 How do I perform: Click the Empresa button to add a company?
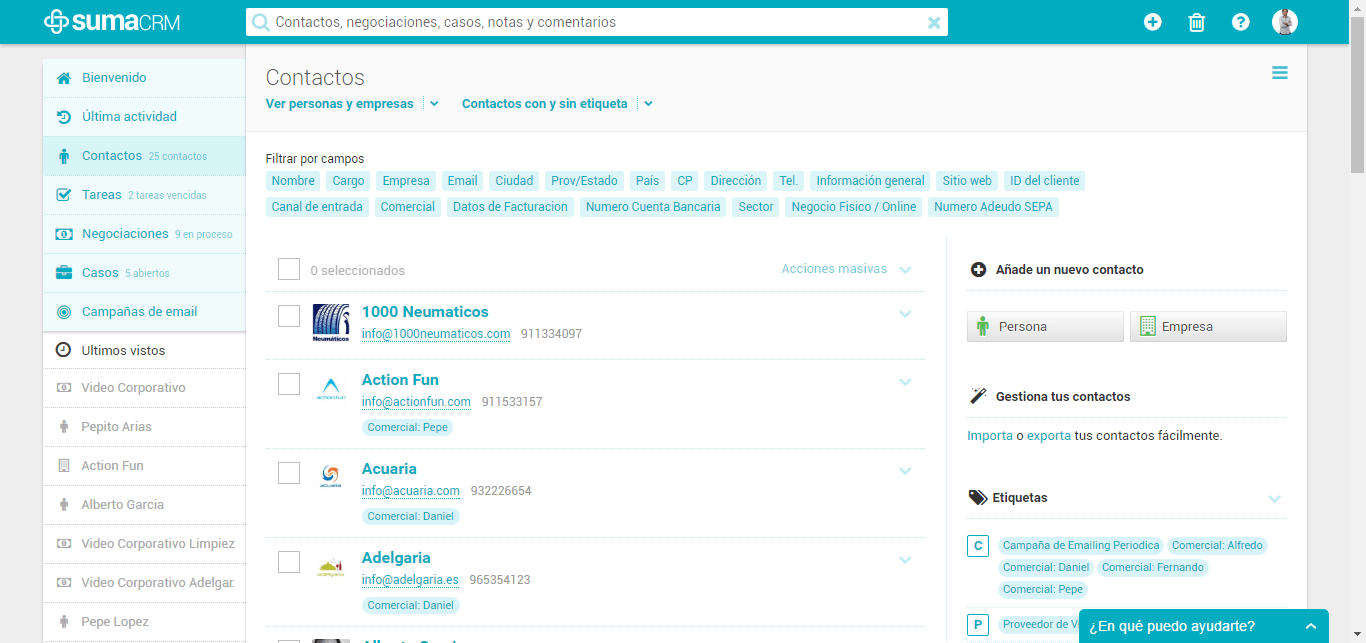click(x=1208, y=326)
